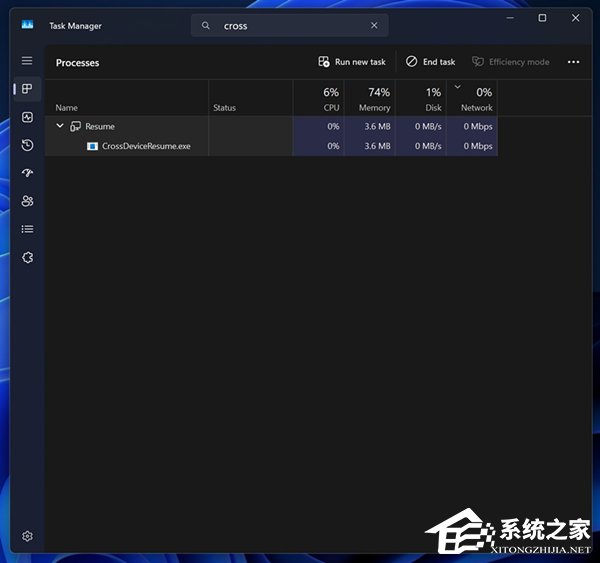Sort by the Memory column header
Image resolution: width=600 pixels, height=563 pixels.
coord(370,98)
